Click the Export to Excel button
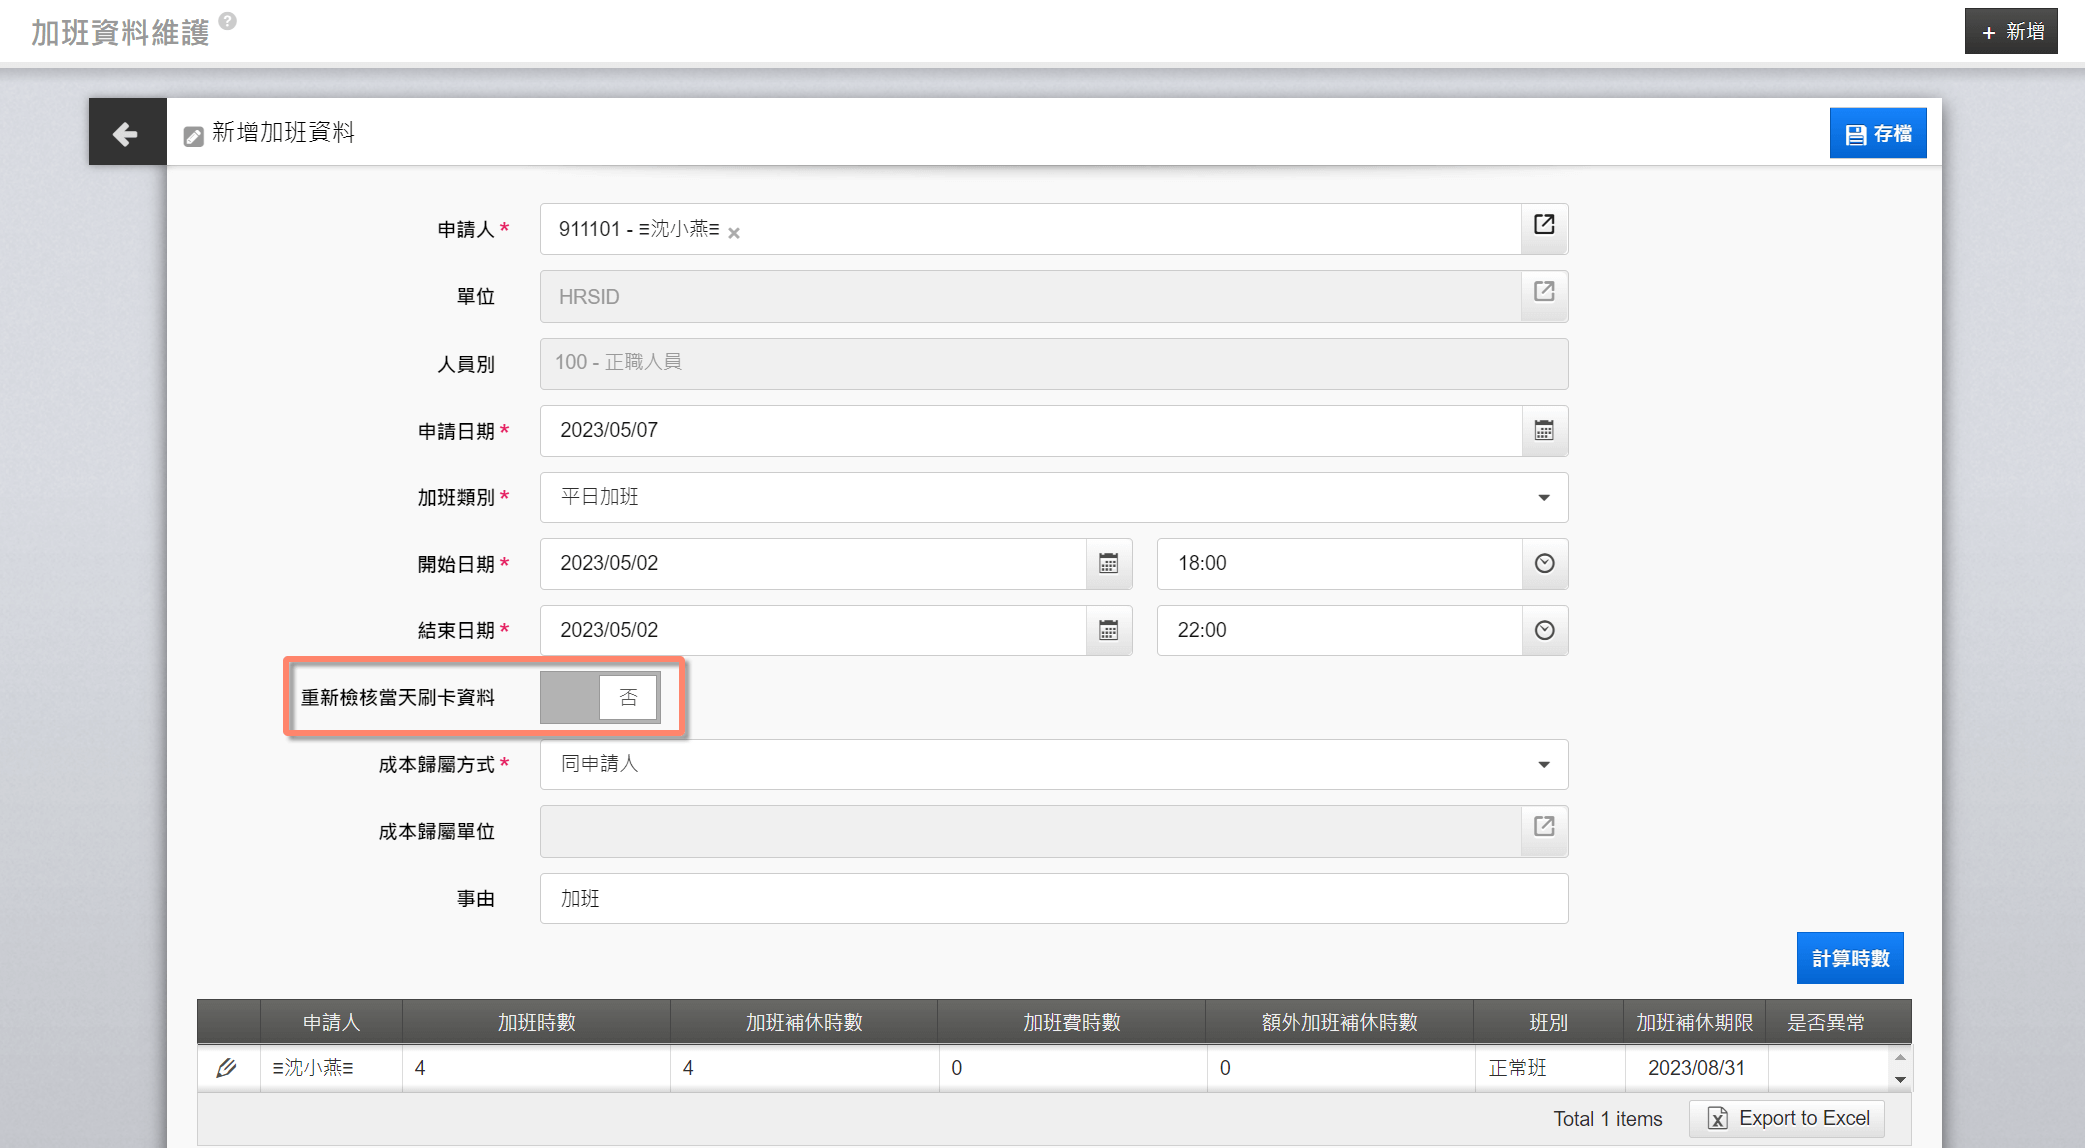Viewport: 2085px width, 1148px height. point(1787,1118)
